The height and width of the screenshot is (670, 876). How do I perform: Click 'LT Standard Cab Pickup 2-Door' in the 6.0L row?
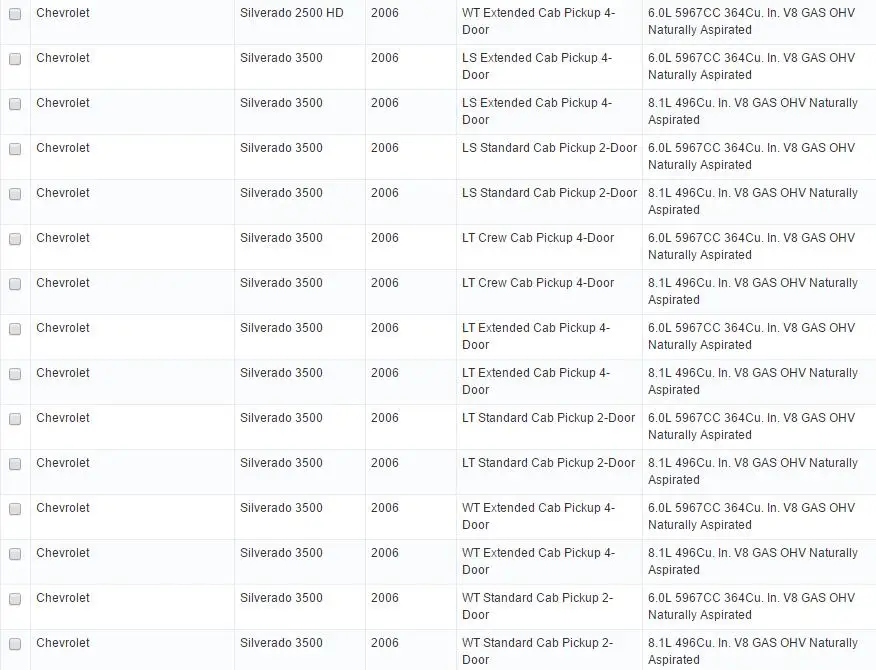(x=549, y=417)
